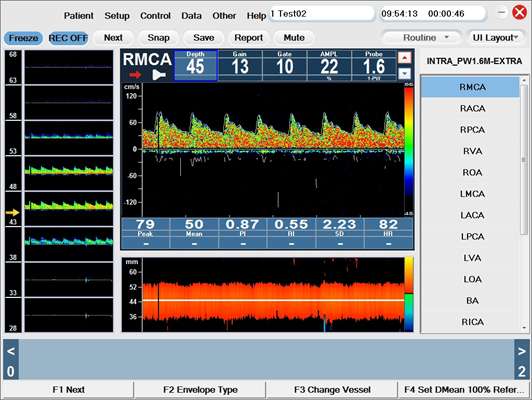The image size is (532, 400).
Task: Click F3 Change Vessel button
Action: click(332, 389)
